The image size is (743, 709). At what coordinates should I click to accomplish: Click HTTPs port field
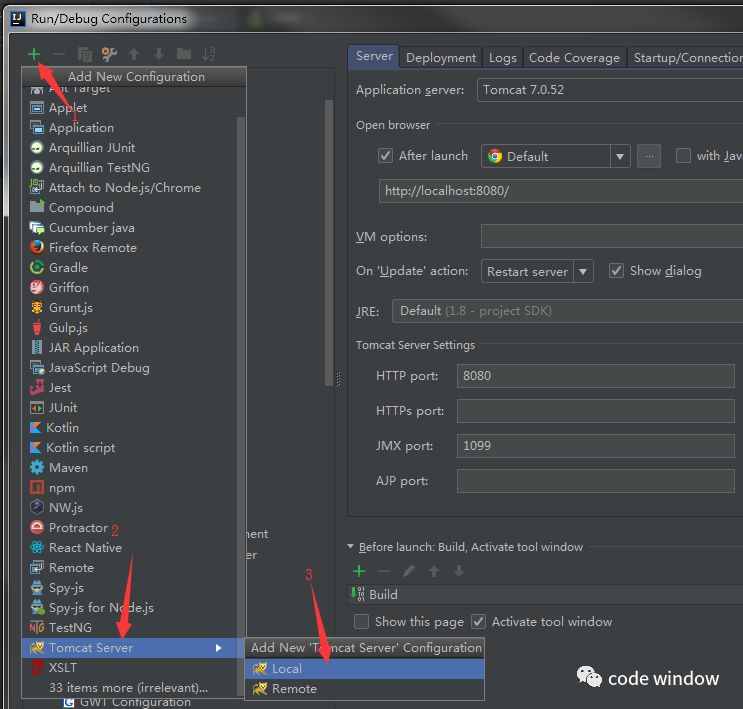click(x=596, y=411)
